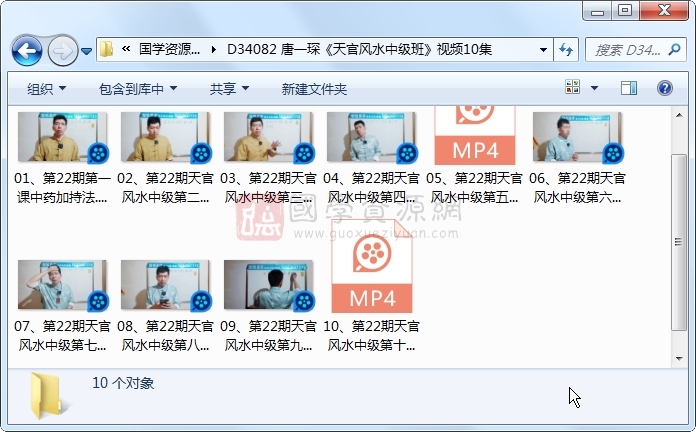
Task: Expand the « hidden path chevron
Action: (x=126, y=49)
